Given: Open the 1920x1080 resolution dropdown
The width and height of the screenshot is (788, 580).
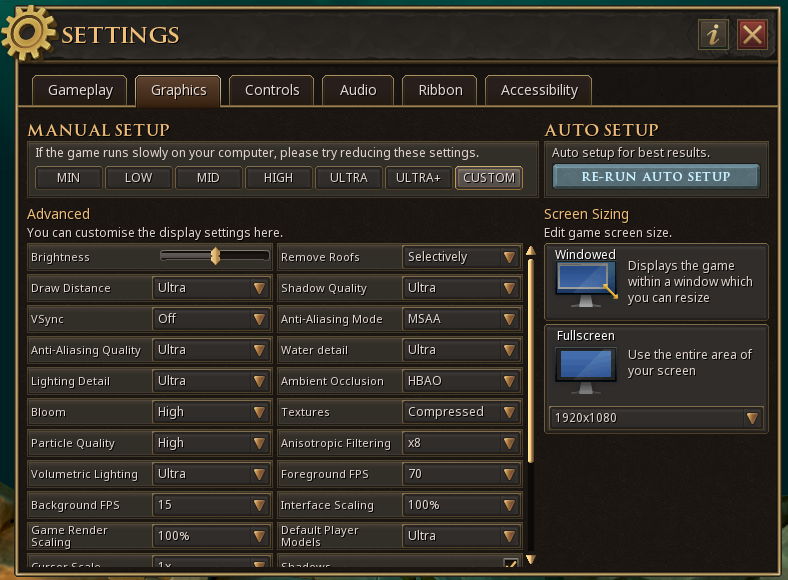Looking at the screenshot, I should (x=656, y=418).
